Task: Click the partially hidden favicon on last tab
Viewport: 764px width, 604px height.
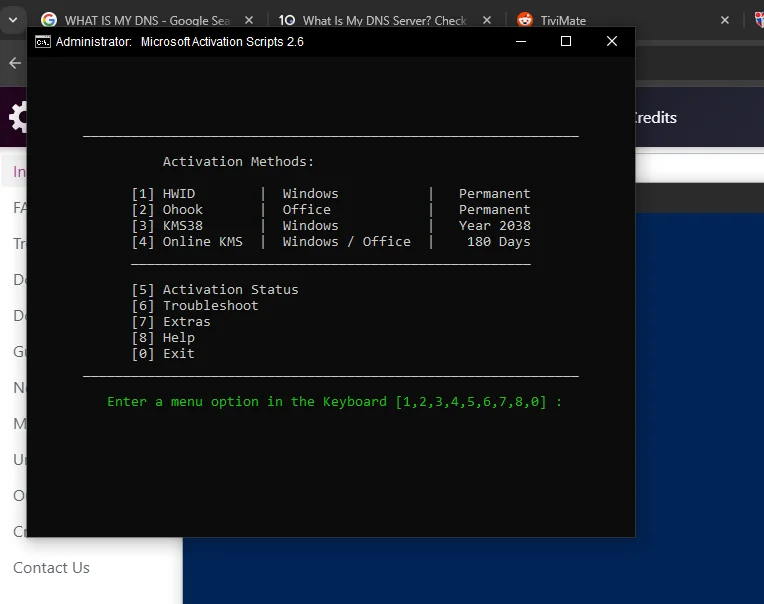Action: point(759,20)
